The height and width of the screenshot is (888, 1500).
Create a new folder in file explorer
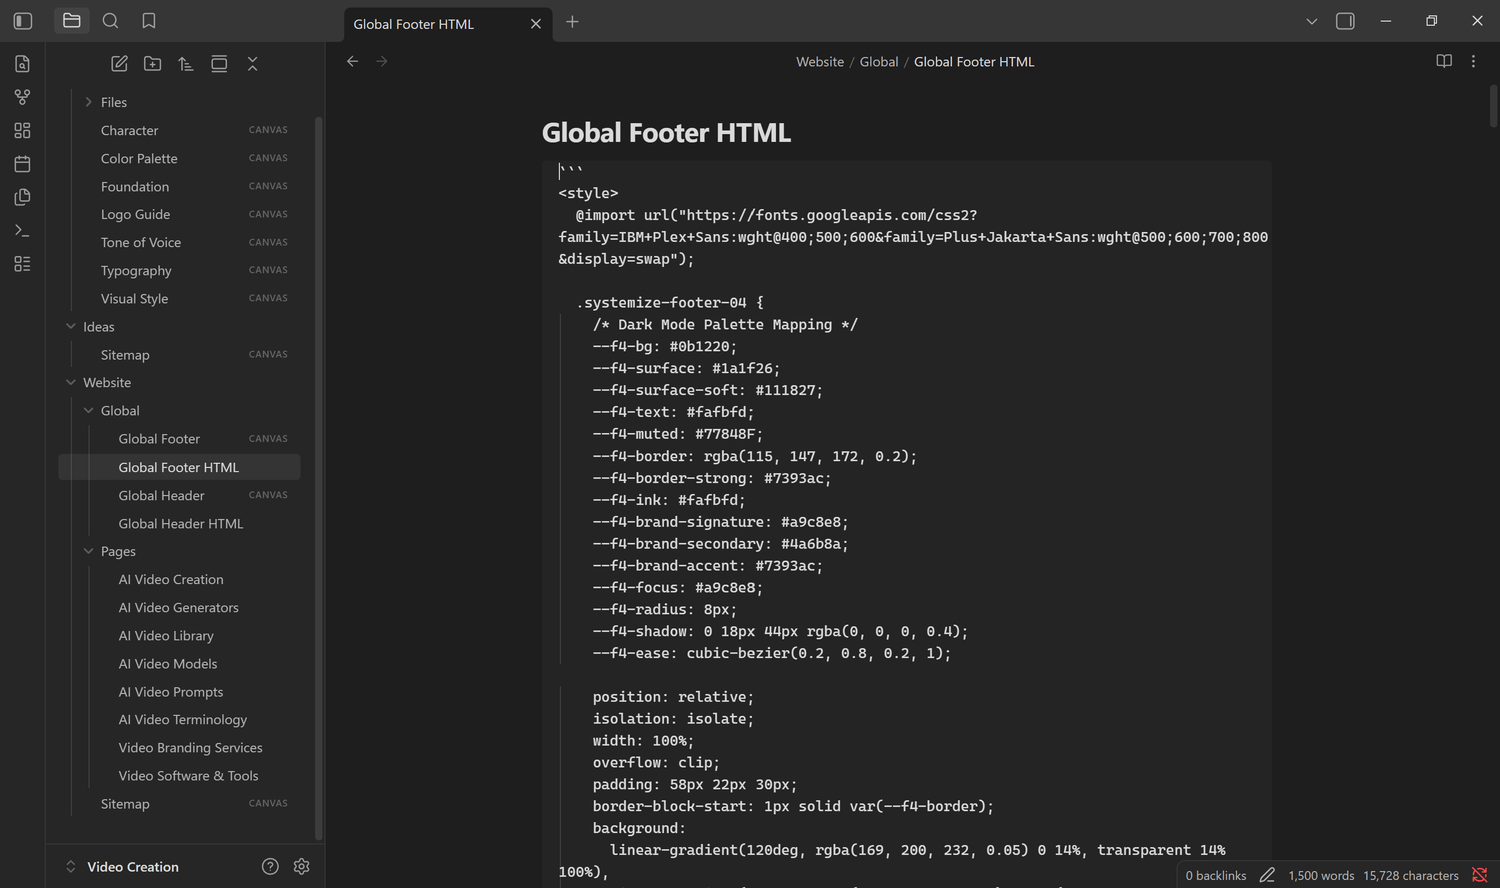pyautogui.click(x=152, y=64)
